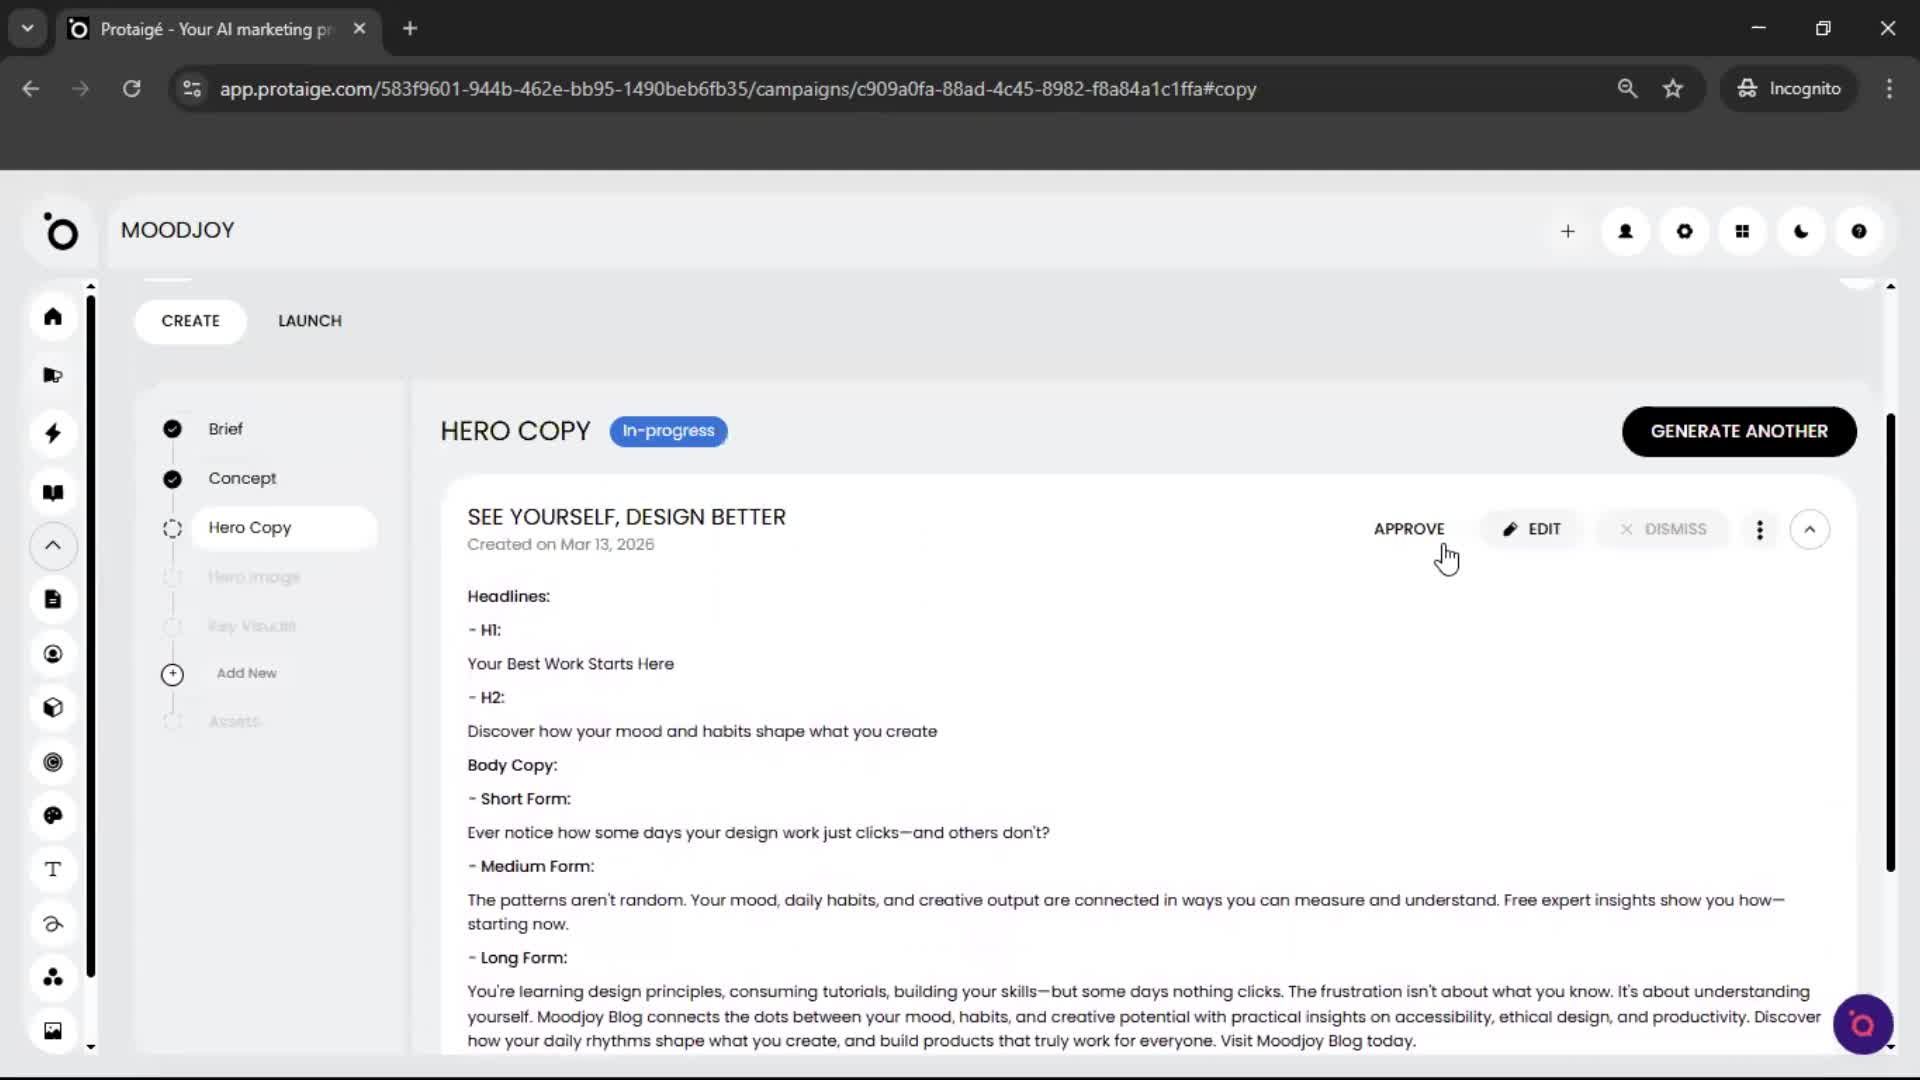APPROVE the hero copy
The width and height of the screenshot is (1920, 1080).
[1409, 529]
